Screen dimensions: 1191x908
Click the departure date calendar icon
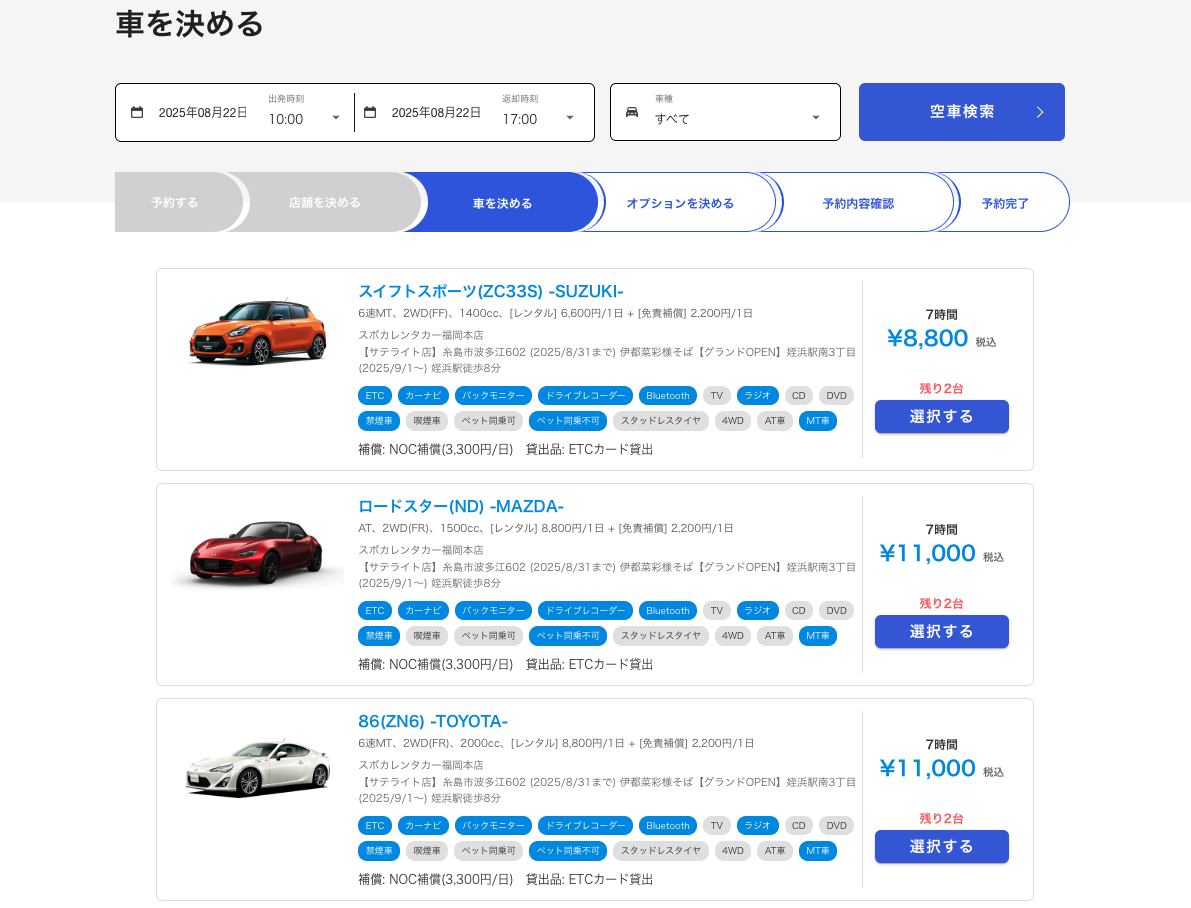pyautogui.click(x=137, y=113)
